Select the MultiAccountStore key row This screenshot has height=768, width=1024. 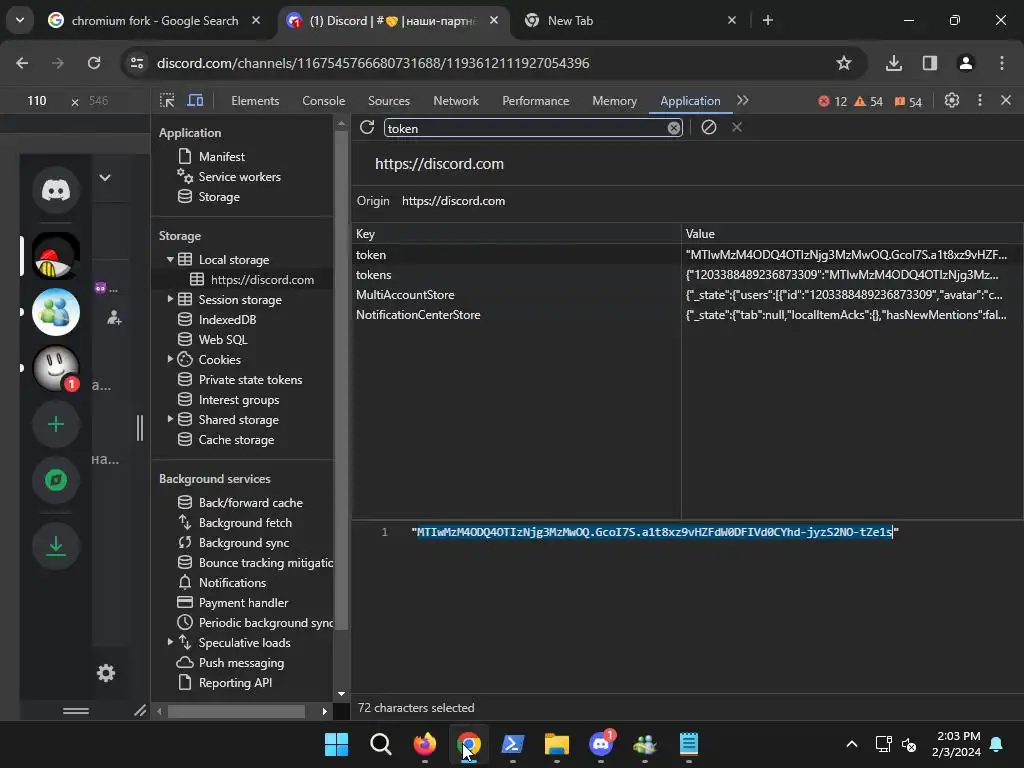pos(688,295)
